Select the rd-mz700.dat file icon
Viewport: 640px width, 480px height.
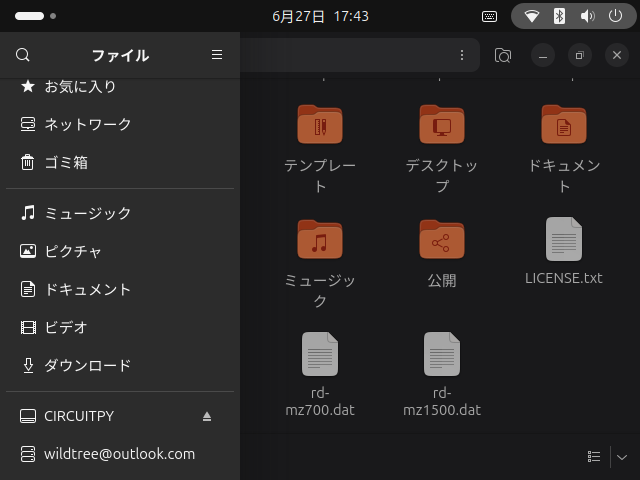320,354
